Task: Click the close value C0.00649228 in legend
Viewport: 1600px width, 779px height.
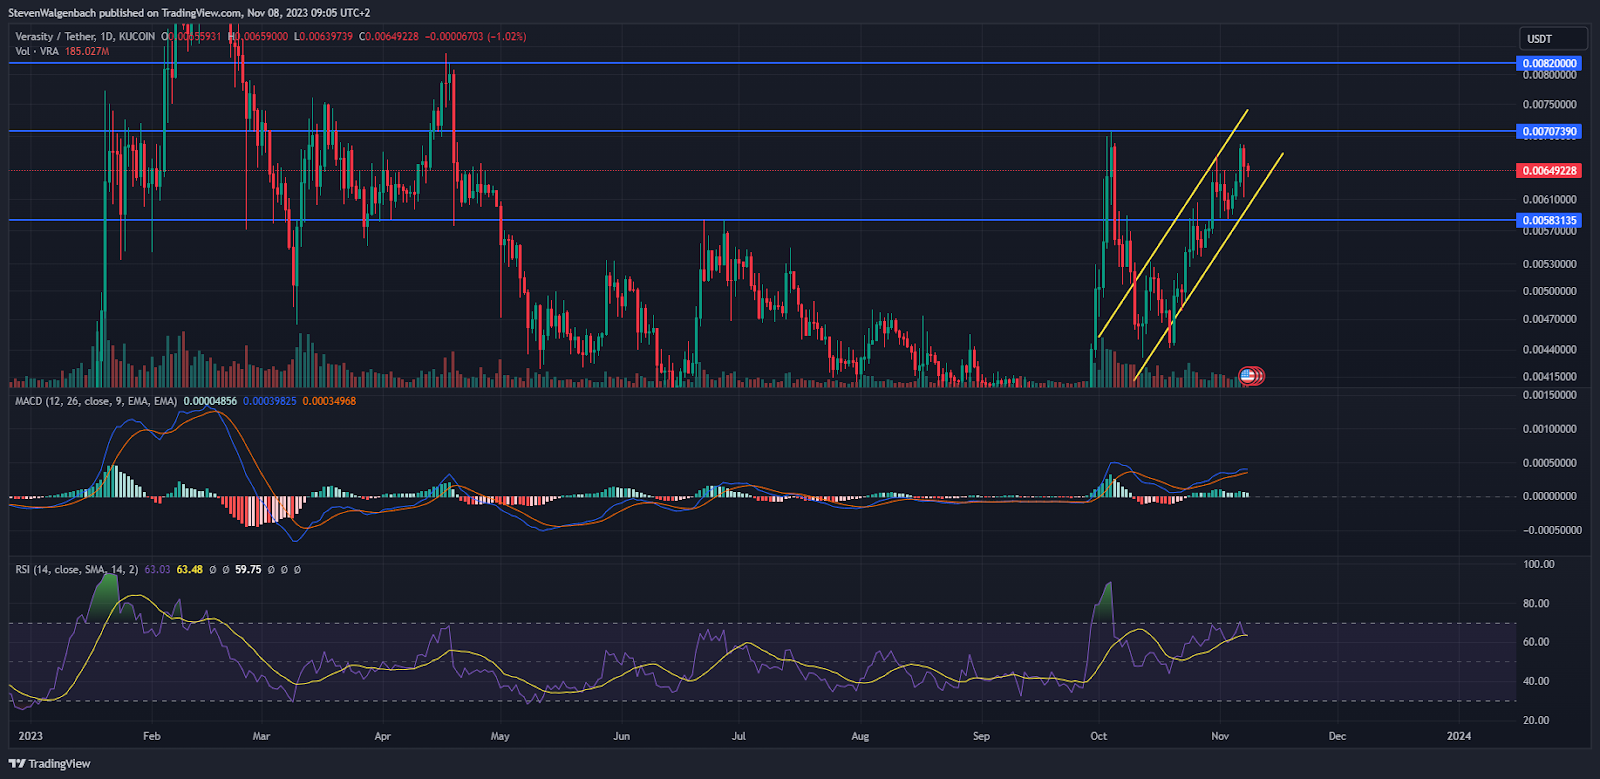Action: point(389,36)
